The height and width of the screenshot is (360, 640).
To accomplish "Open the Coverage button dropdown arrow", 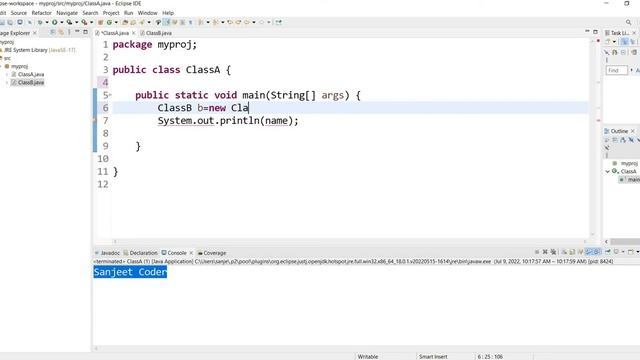I will click(x=76, y=22).
